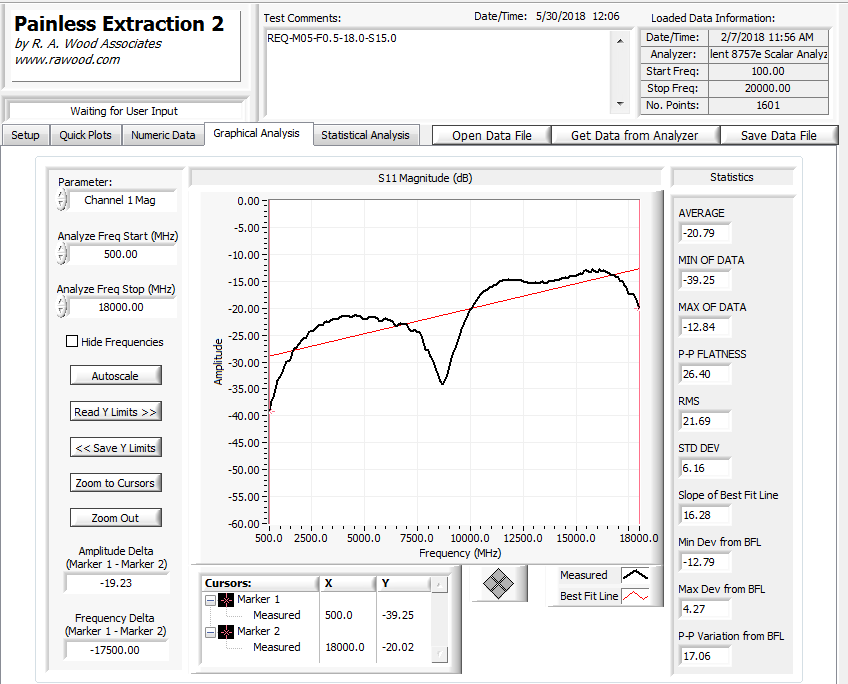Screen dimensions: 848x684
Task: Click the No. Points value 1601
Action: 768,105
